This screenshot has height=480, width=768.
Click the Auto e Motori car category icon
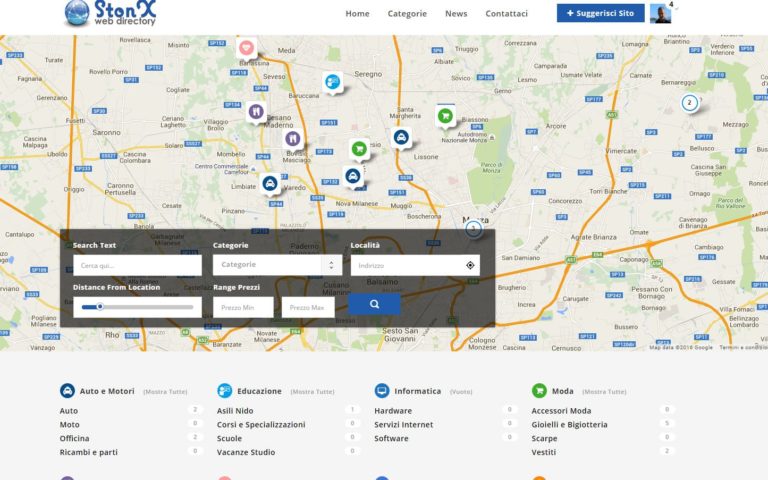(x=67, y=391)
